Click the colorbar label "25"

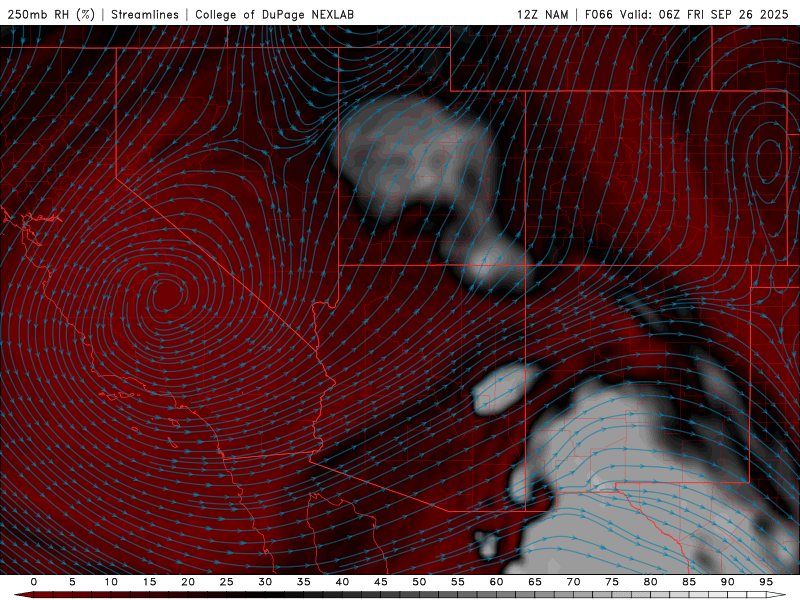[227, 582]
